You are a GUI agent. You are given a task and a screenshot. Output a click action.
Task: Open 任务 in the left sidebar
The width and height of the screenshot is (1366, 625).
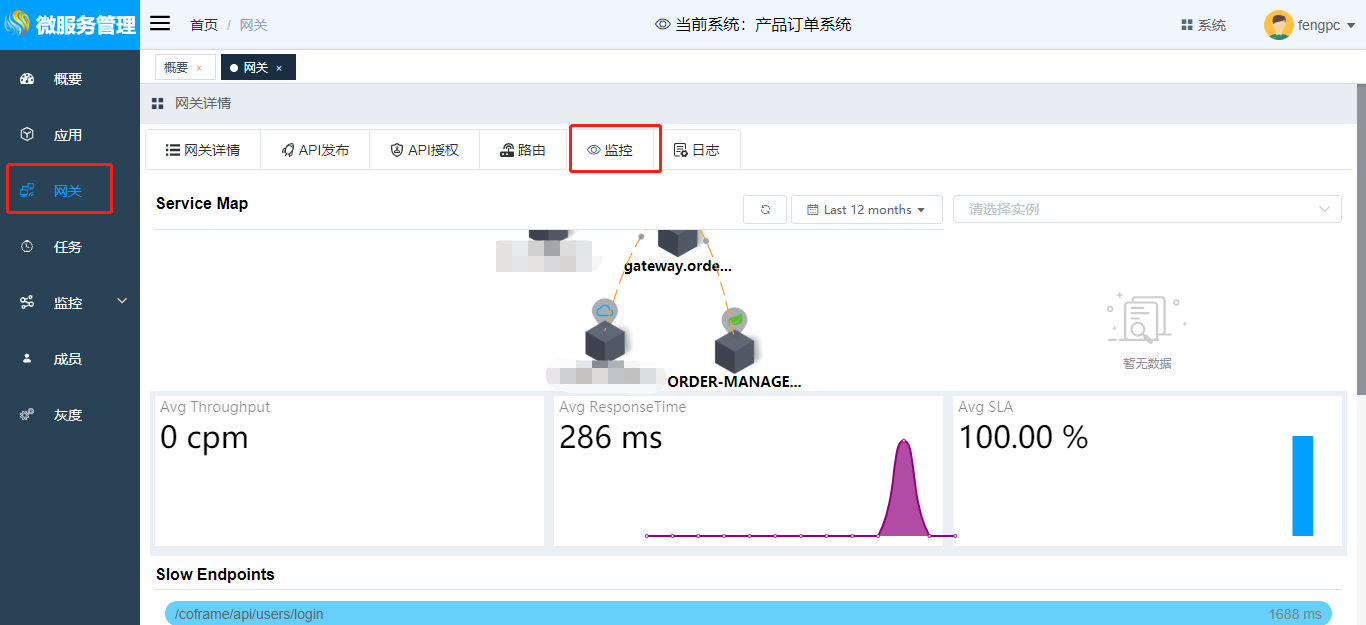coord(68,247)
